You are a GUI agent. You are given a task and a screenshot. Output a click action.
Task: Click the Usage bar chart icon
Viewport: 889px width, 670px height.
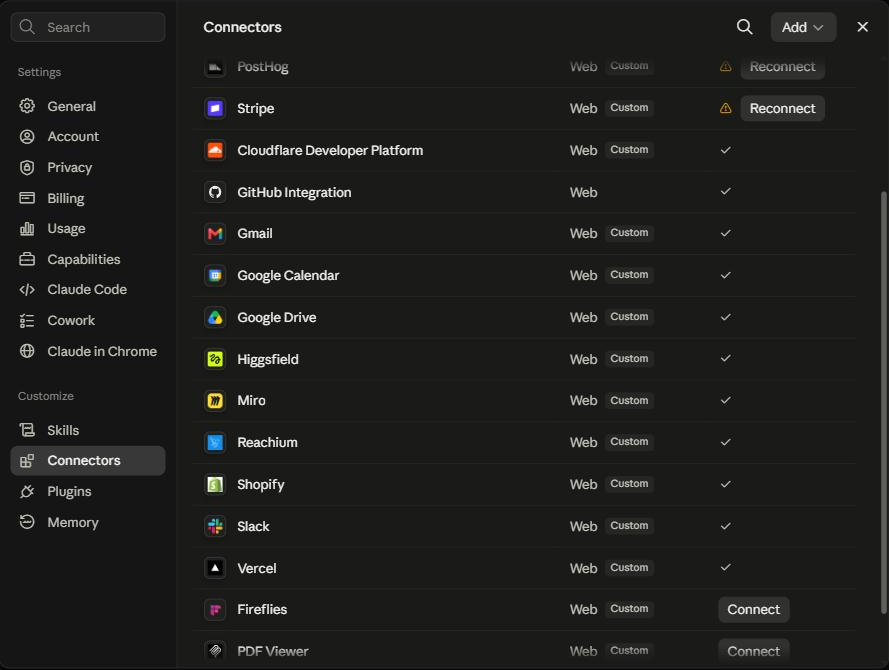click(27, 228)
